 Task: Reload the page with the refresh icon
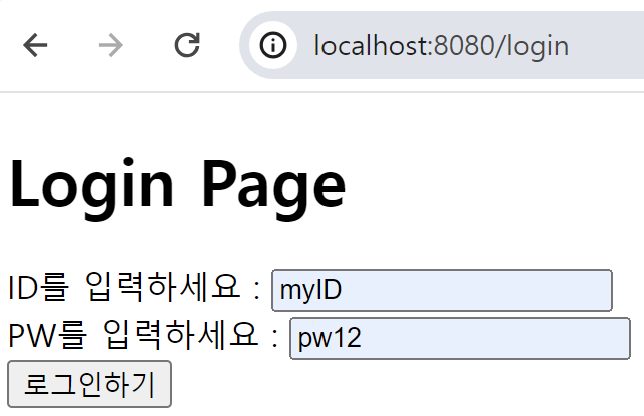(x=187, y=45)
